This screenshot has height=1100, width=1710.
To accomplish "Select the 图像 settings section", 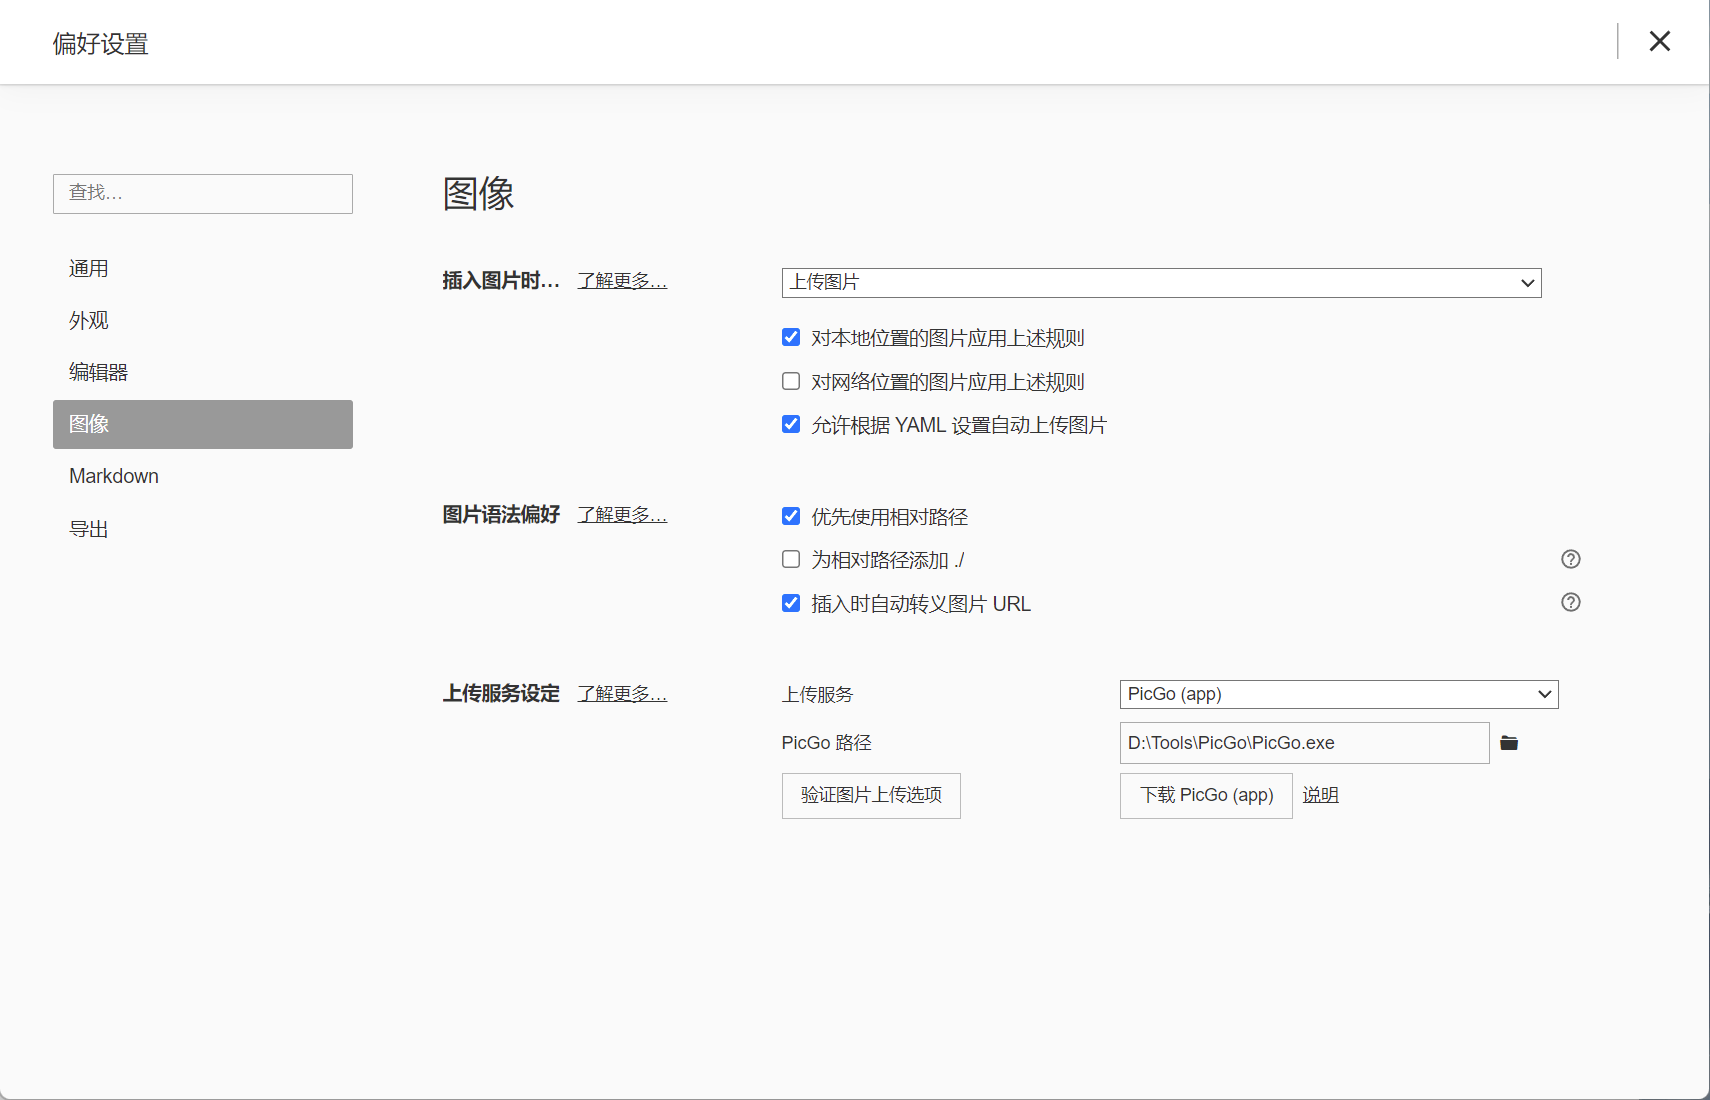I will coord(203,424).
